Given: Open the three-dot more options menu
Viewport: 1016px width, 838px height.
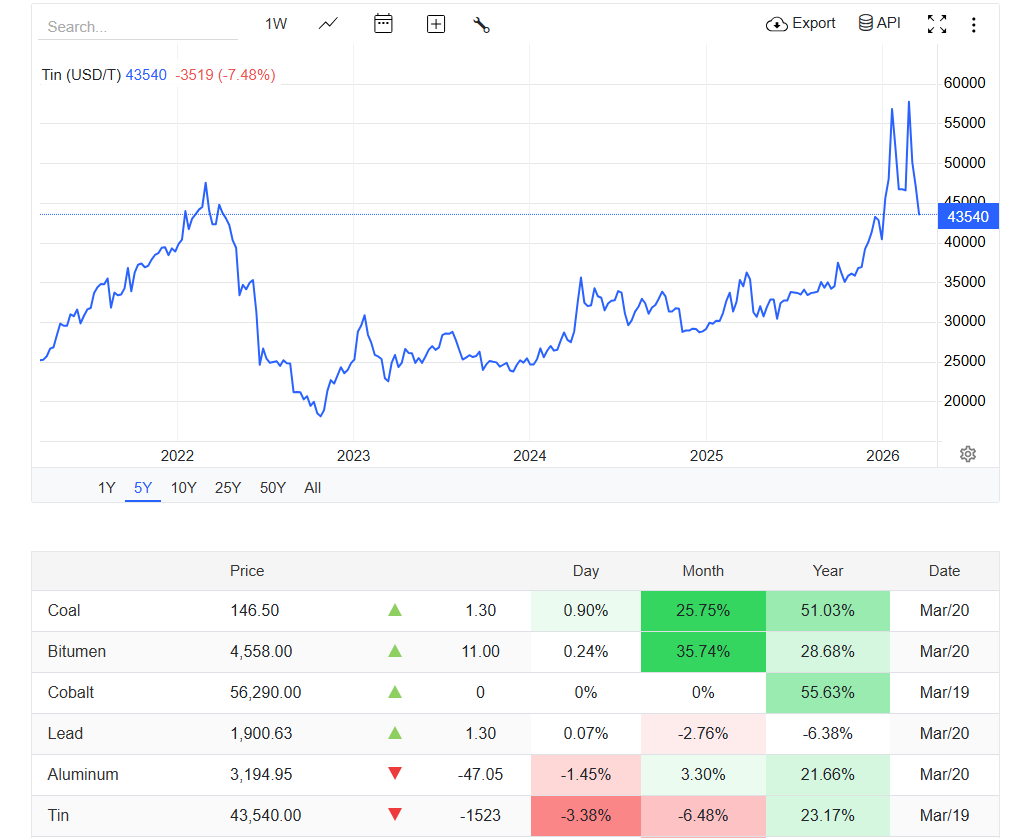Looking at the screenshot, I should pyautogui.click(x=973, y=25).
